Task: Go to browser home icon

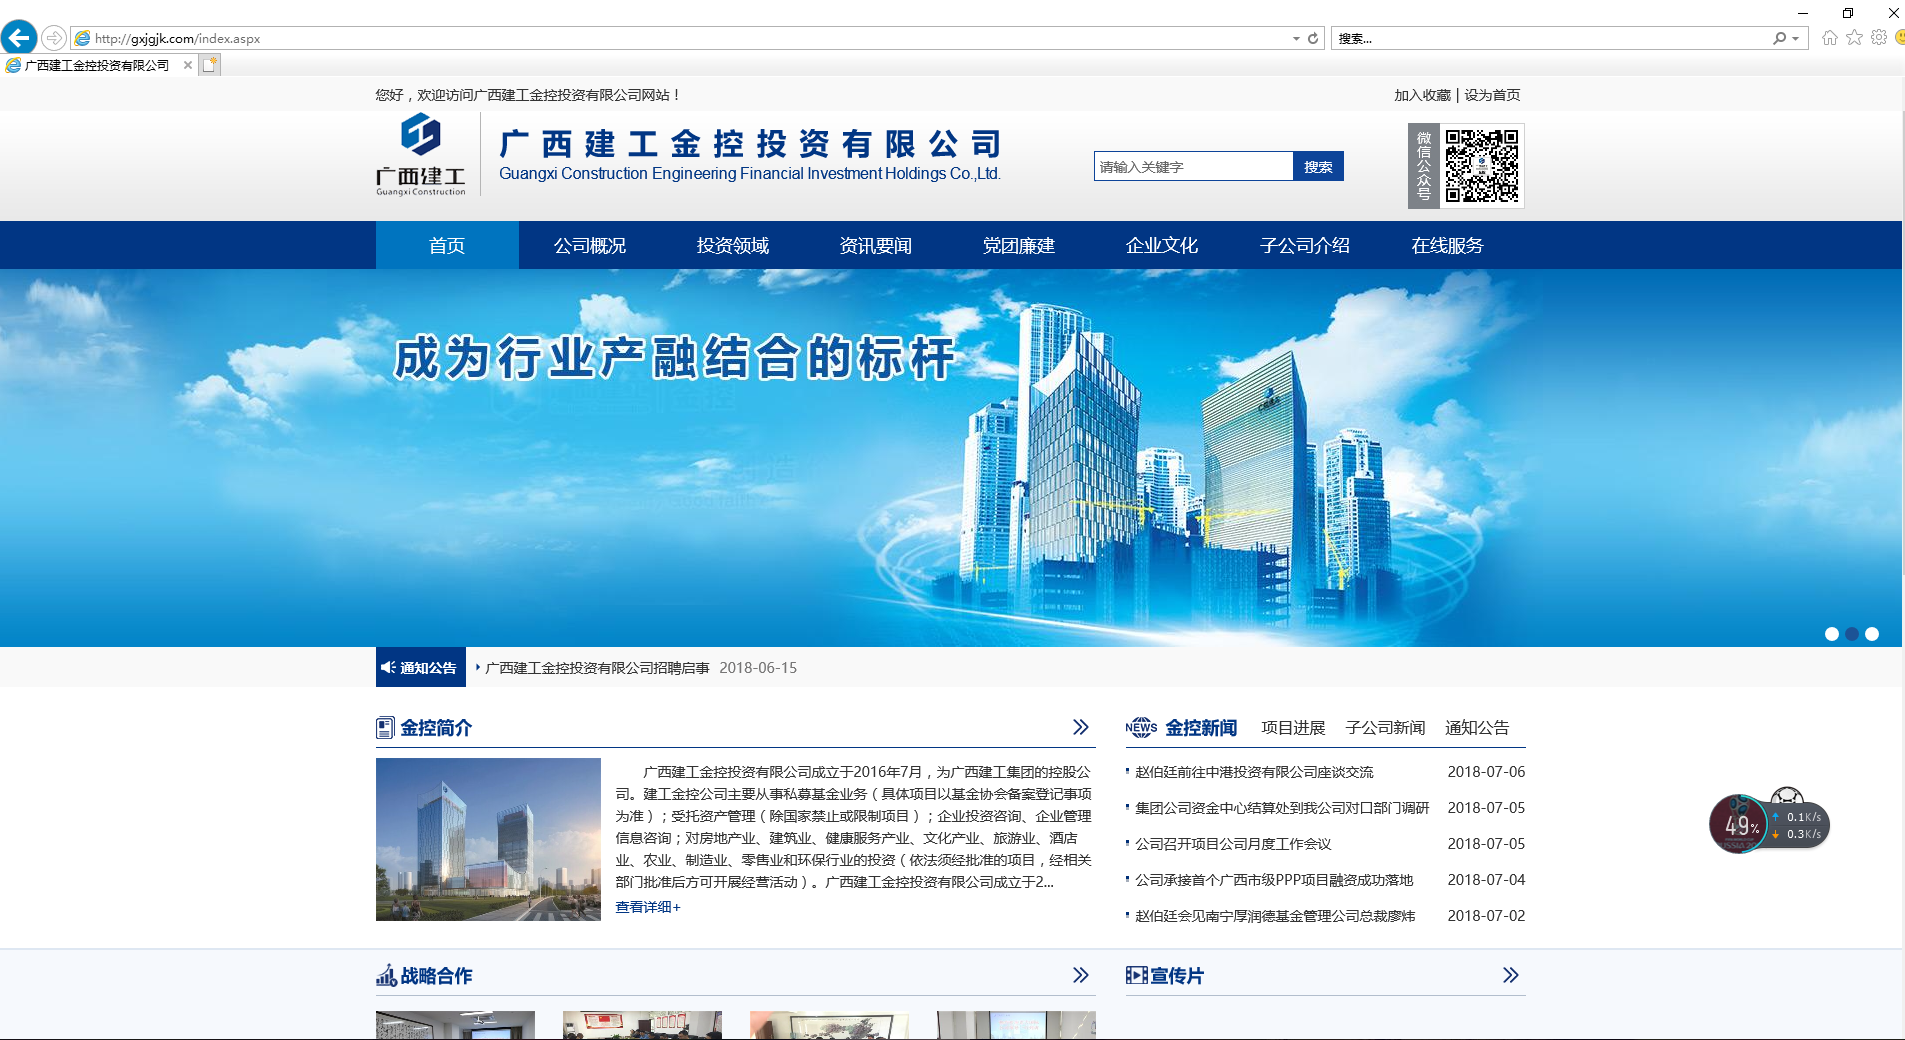Action: pos(1830,38)
